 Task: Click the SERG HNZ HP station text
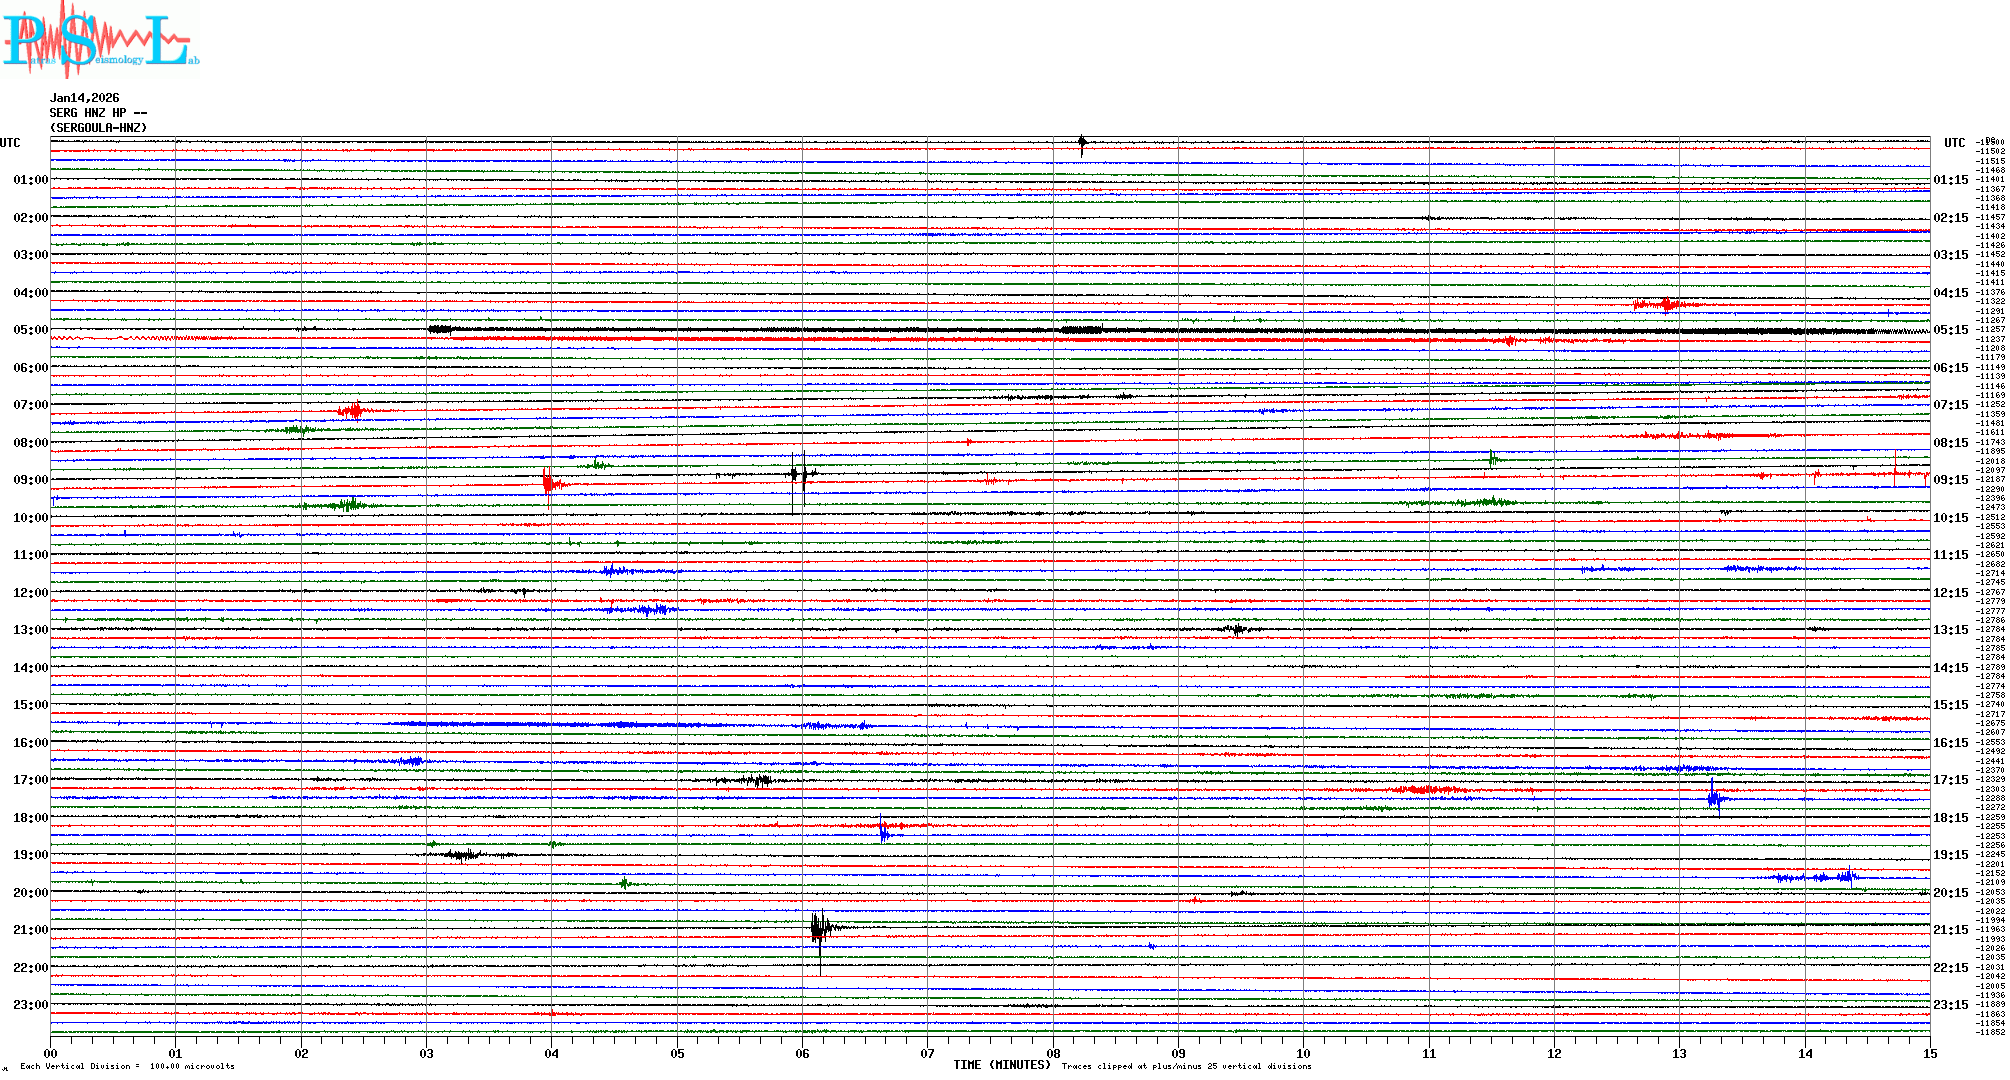98,113
